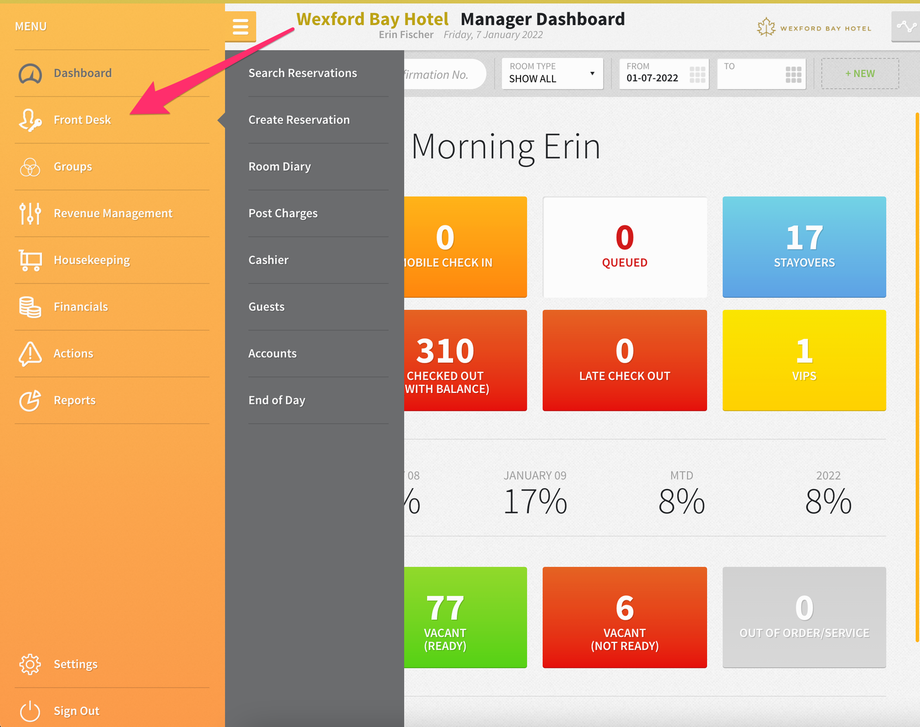Click the Wexford Bay Hotel title

point(372,19)
